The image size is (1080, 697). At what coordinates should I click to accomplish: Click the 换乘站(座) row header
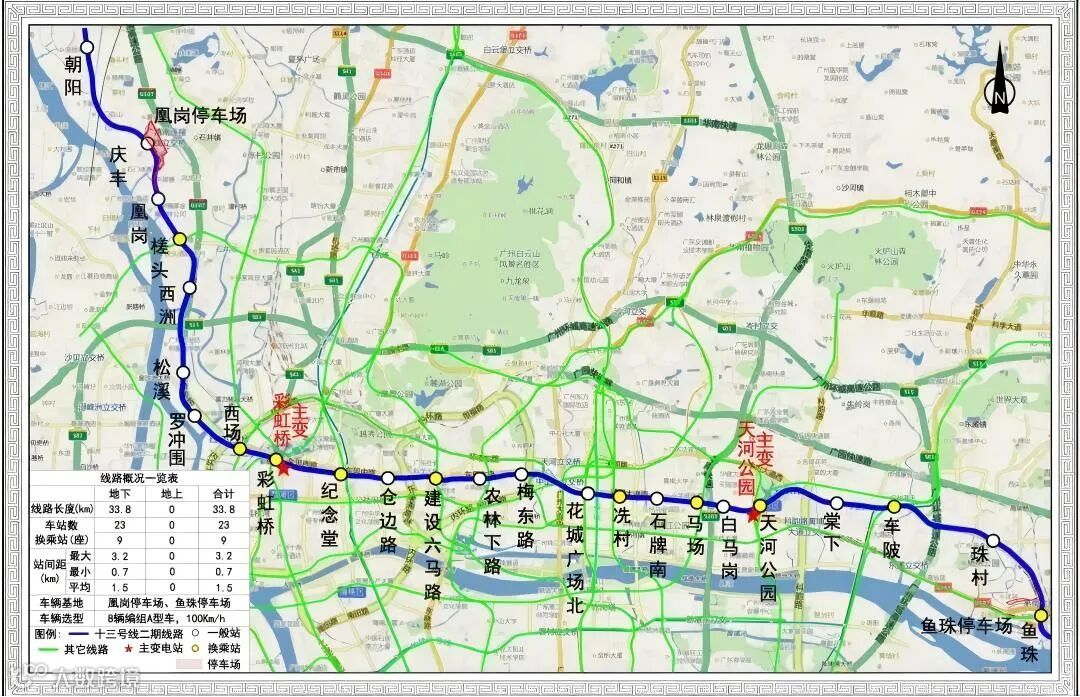pos(63,541)
